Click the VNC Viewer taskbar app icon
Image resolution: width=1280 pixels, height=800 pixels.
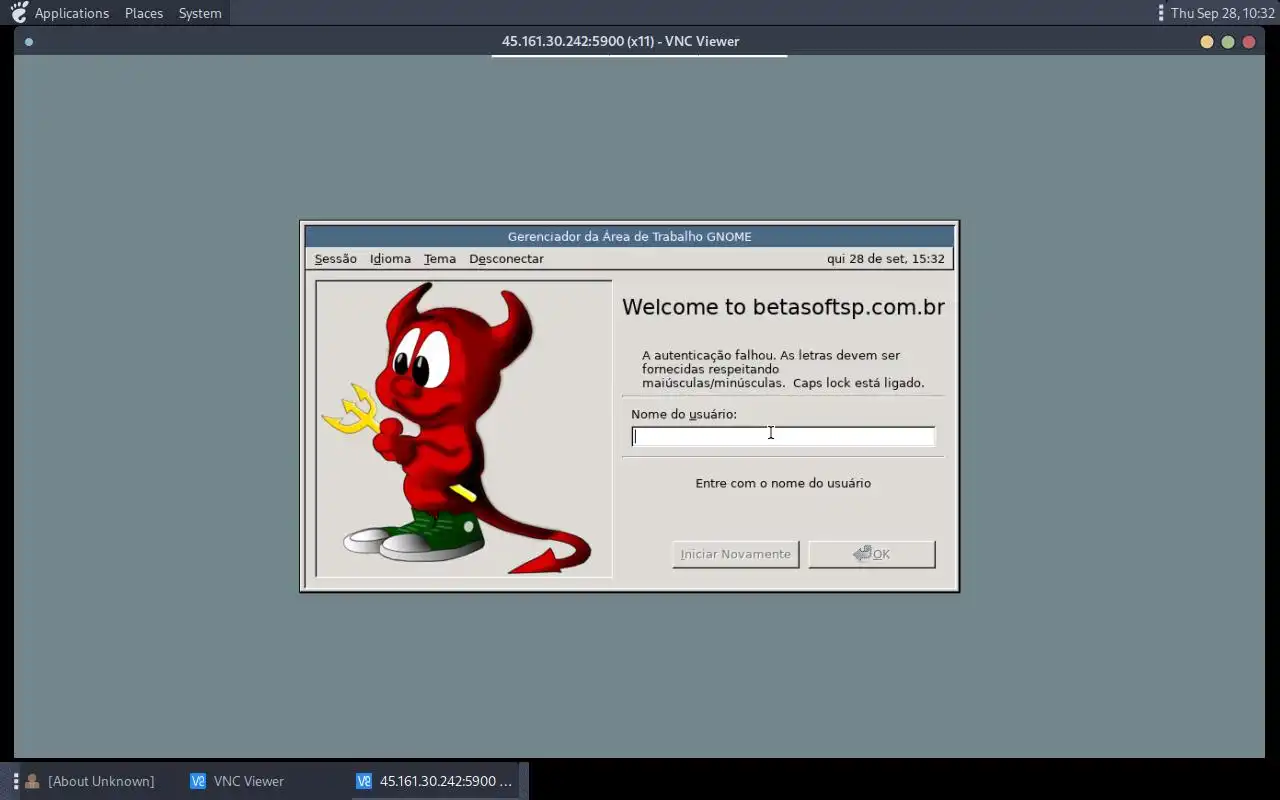198,781
